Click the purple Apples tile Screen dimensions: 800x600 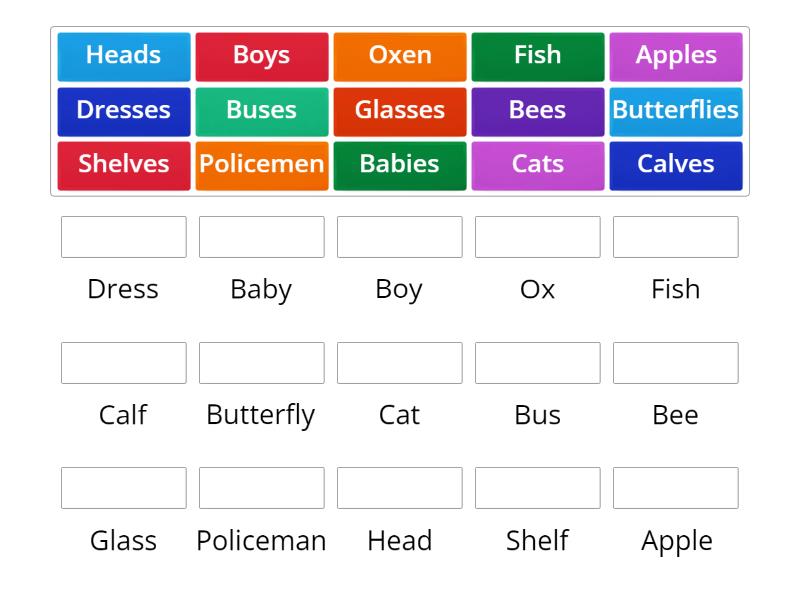[675, 56]
